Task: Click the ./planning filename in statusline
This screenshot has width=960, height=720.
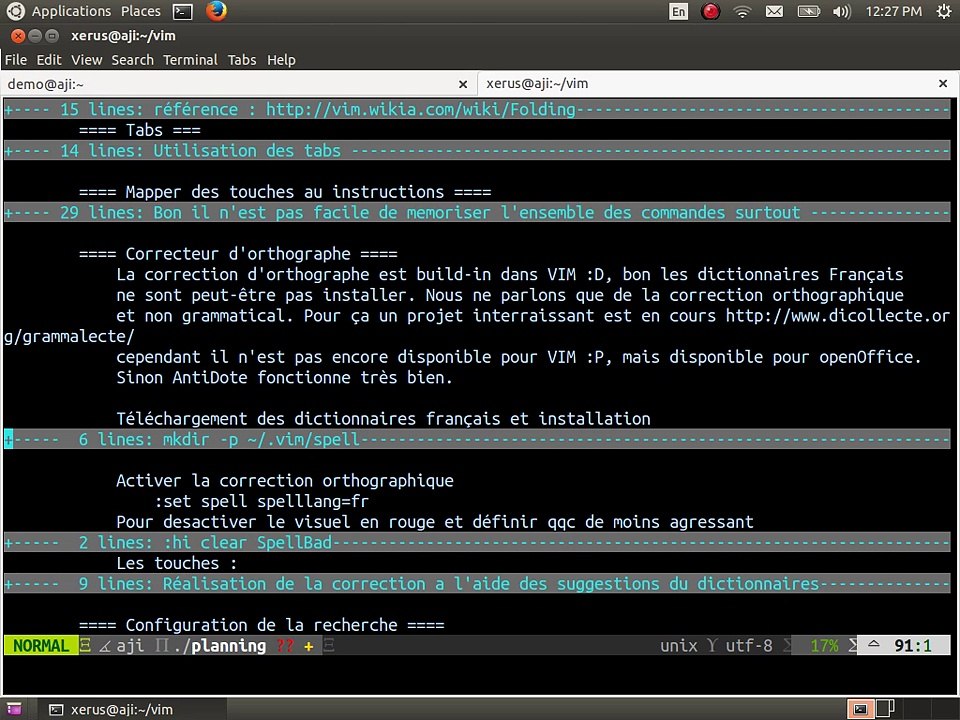Action: click(x=220, y=646)
